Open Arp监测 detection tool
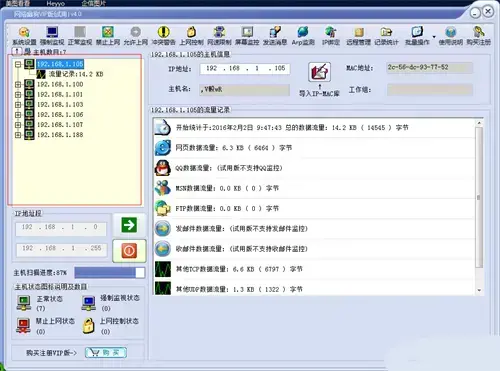 point(303,36)
